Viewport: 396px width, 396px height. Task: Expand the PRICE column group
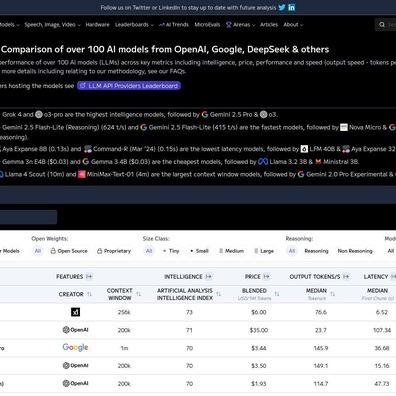point(266,277)
